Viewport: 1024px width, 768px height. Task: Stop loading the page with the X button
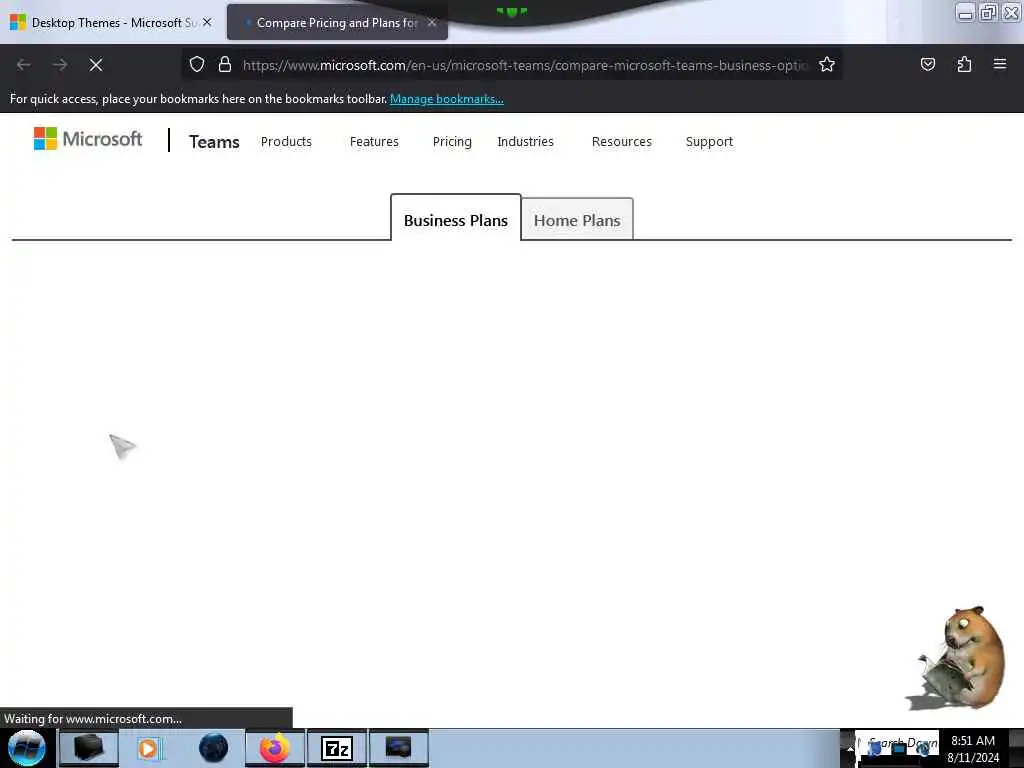point(96,65)
